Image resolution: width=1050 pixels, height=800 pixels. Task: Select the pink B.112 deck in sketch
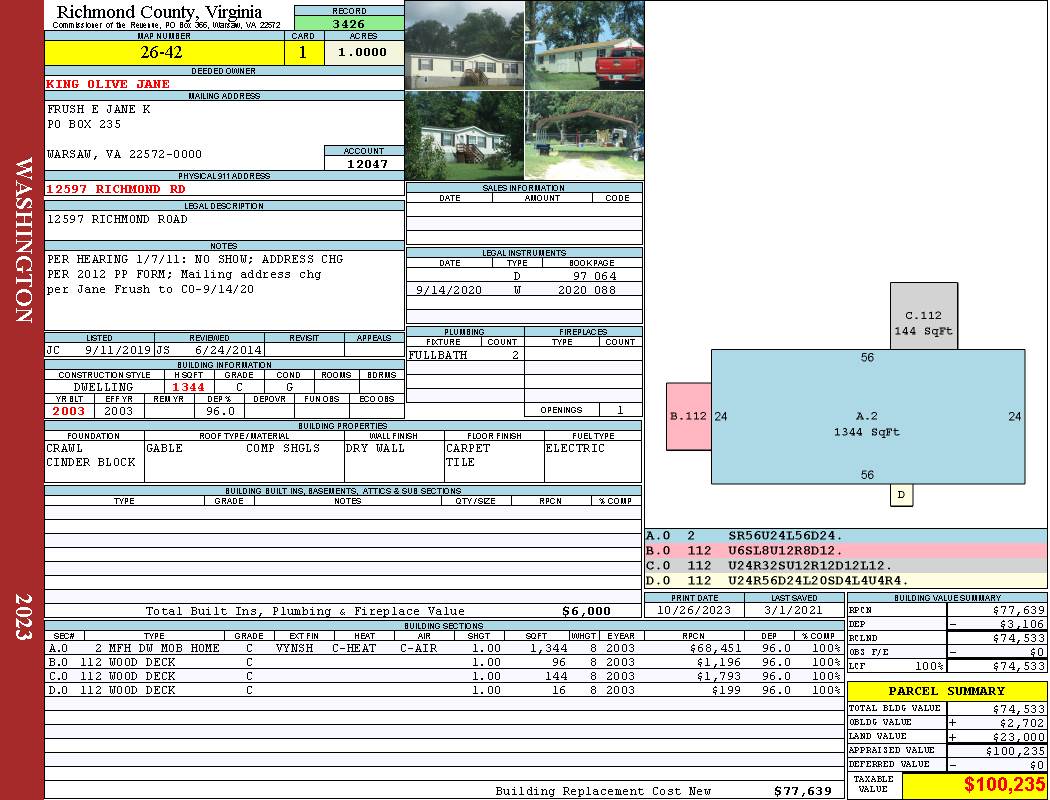(x=688, y=416)
